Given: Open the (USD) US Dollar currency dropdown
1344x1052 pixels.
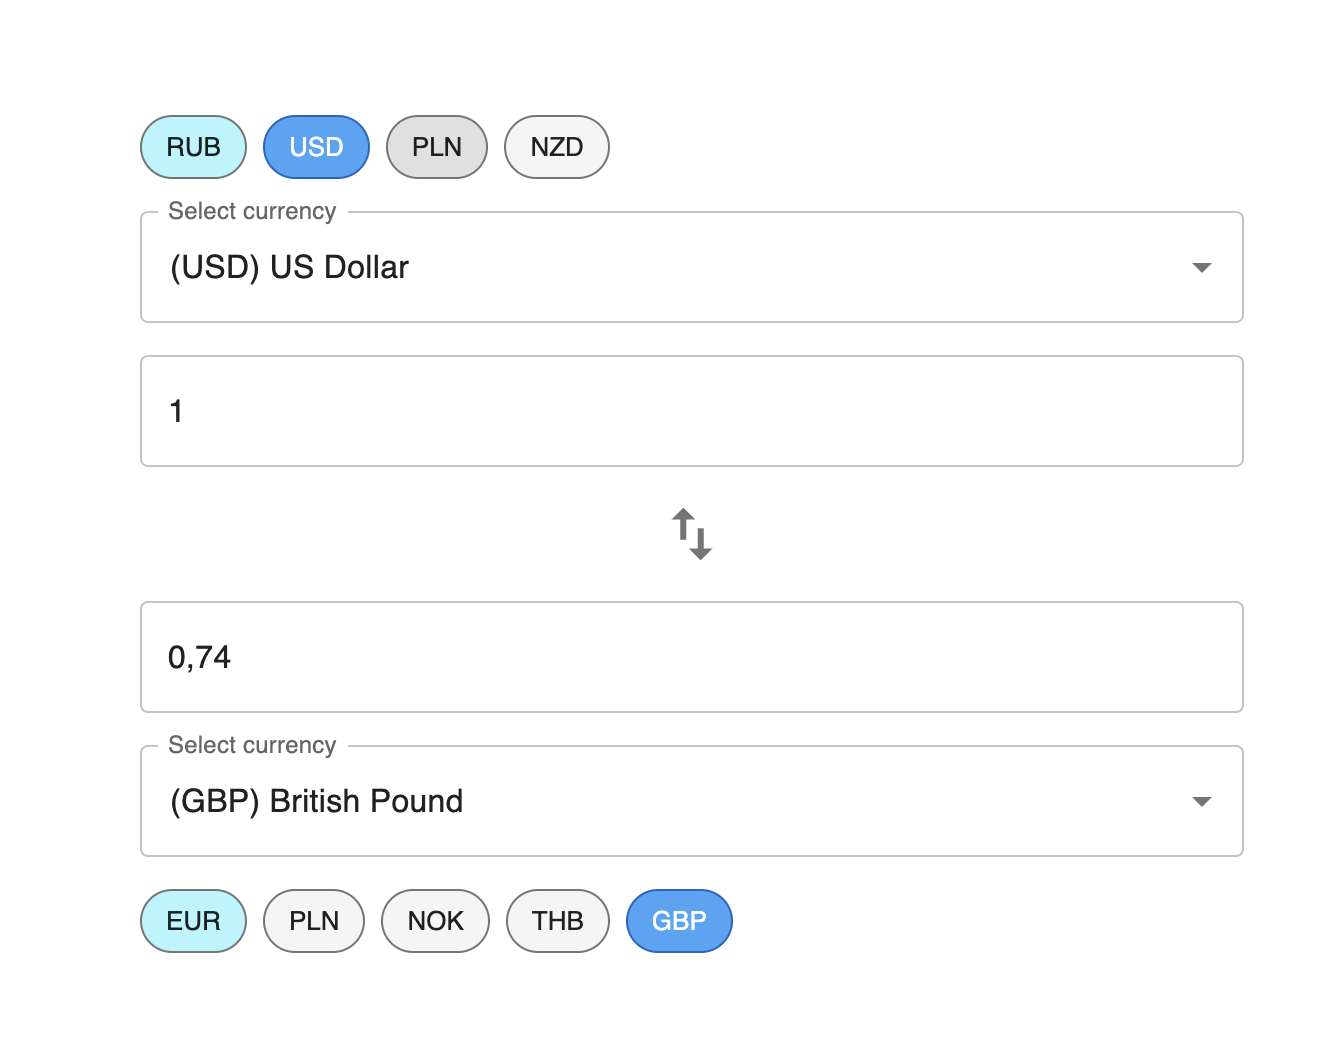Looking at the screenshot, I should 692,267.
